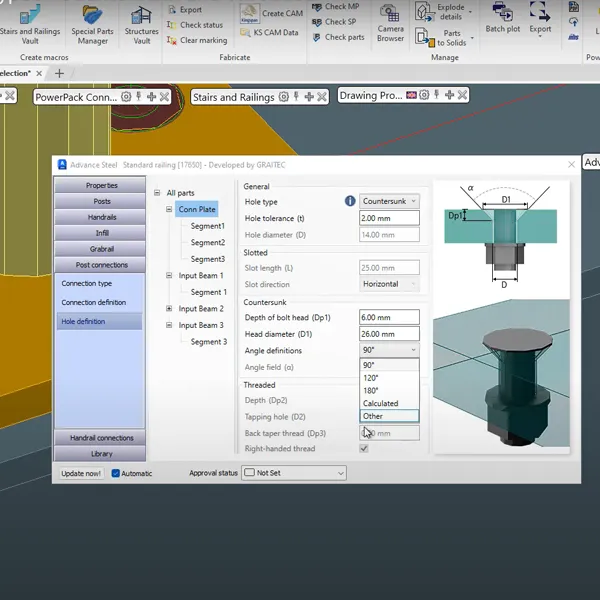
Task: Open Infill tab
Action: [100, 233]
